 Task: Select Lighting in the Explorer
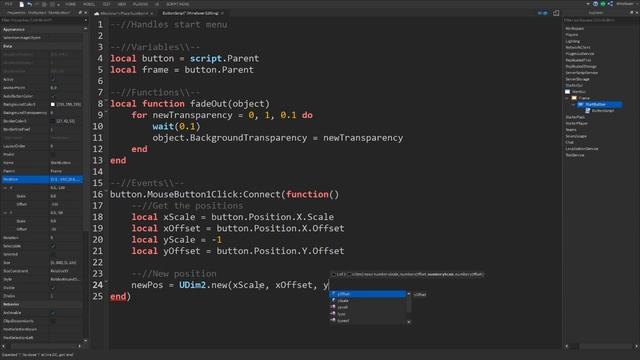click(x=573, y=41)
